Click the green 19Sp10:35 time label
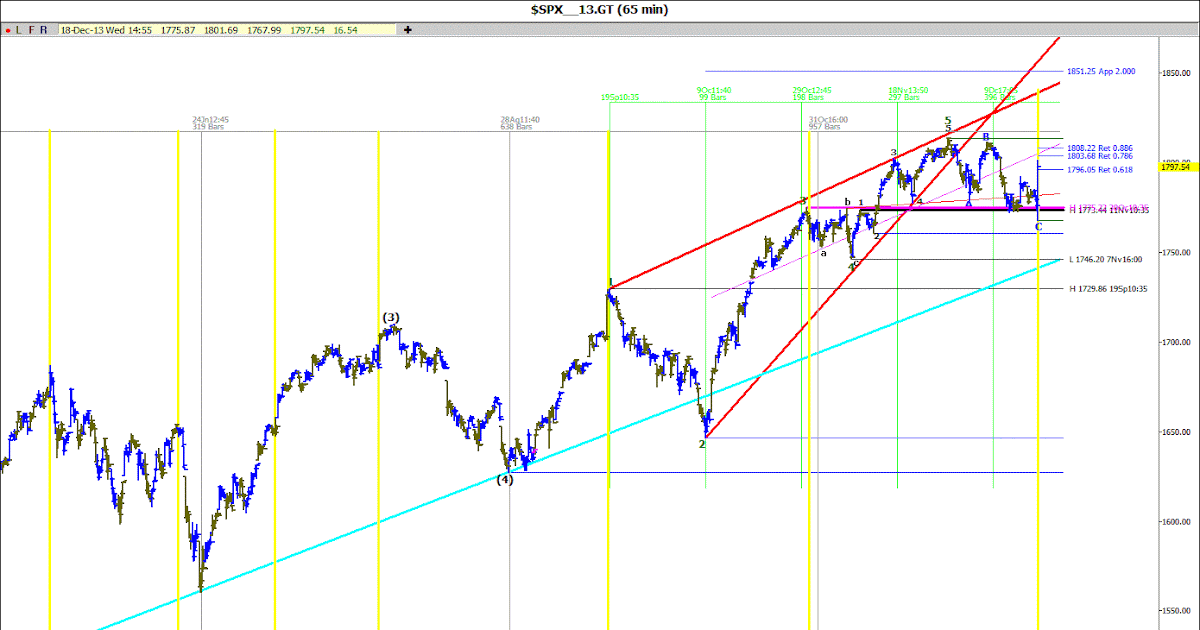 coord(620,97)
